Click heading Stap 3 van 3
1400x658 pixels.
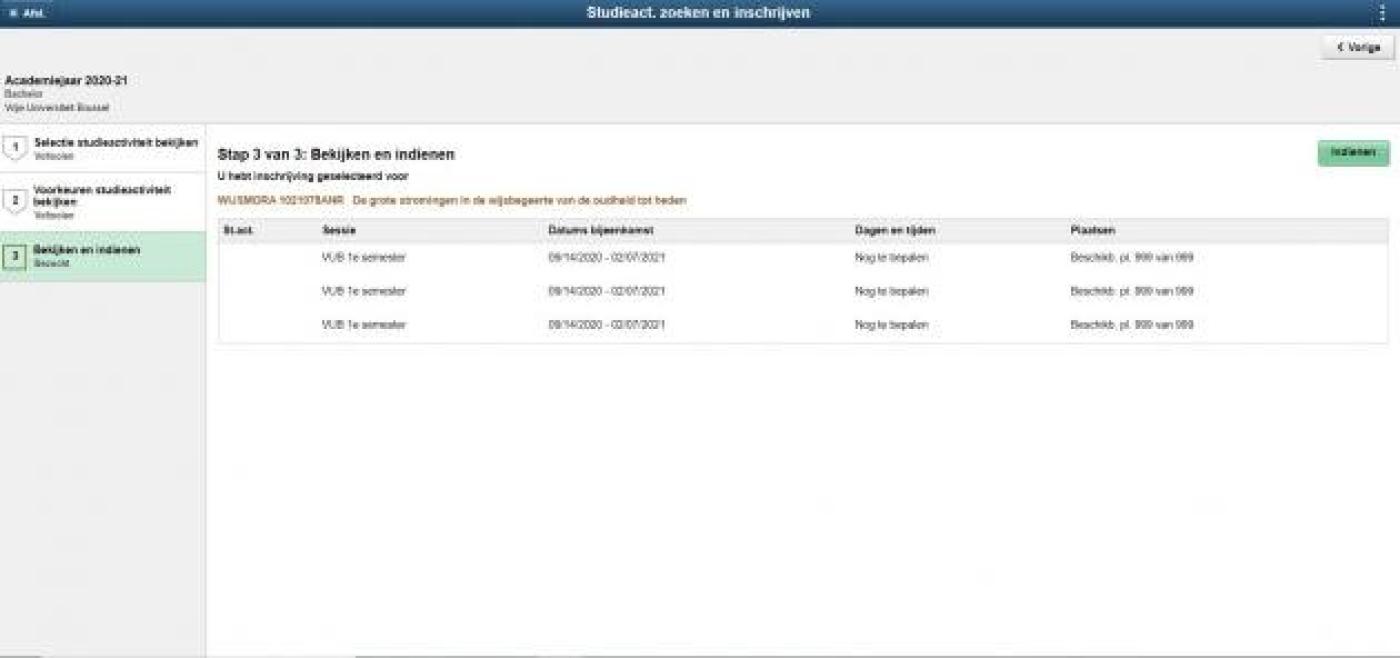point(335,155)
